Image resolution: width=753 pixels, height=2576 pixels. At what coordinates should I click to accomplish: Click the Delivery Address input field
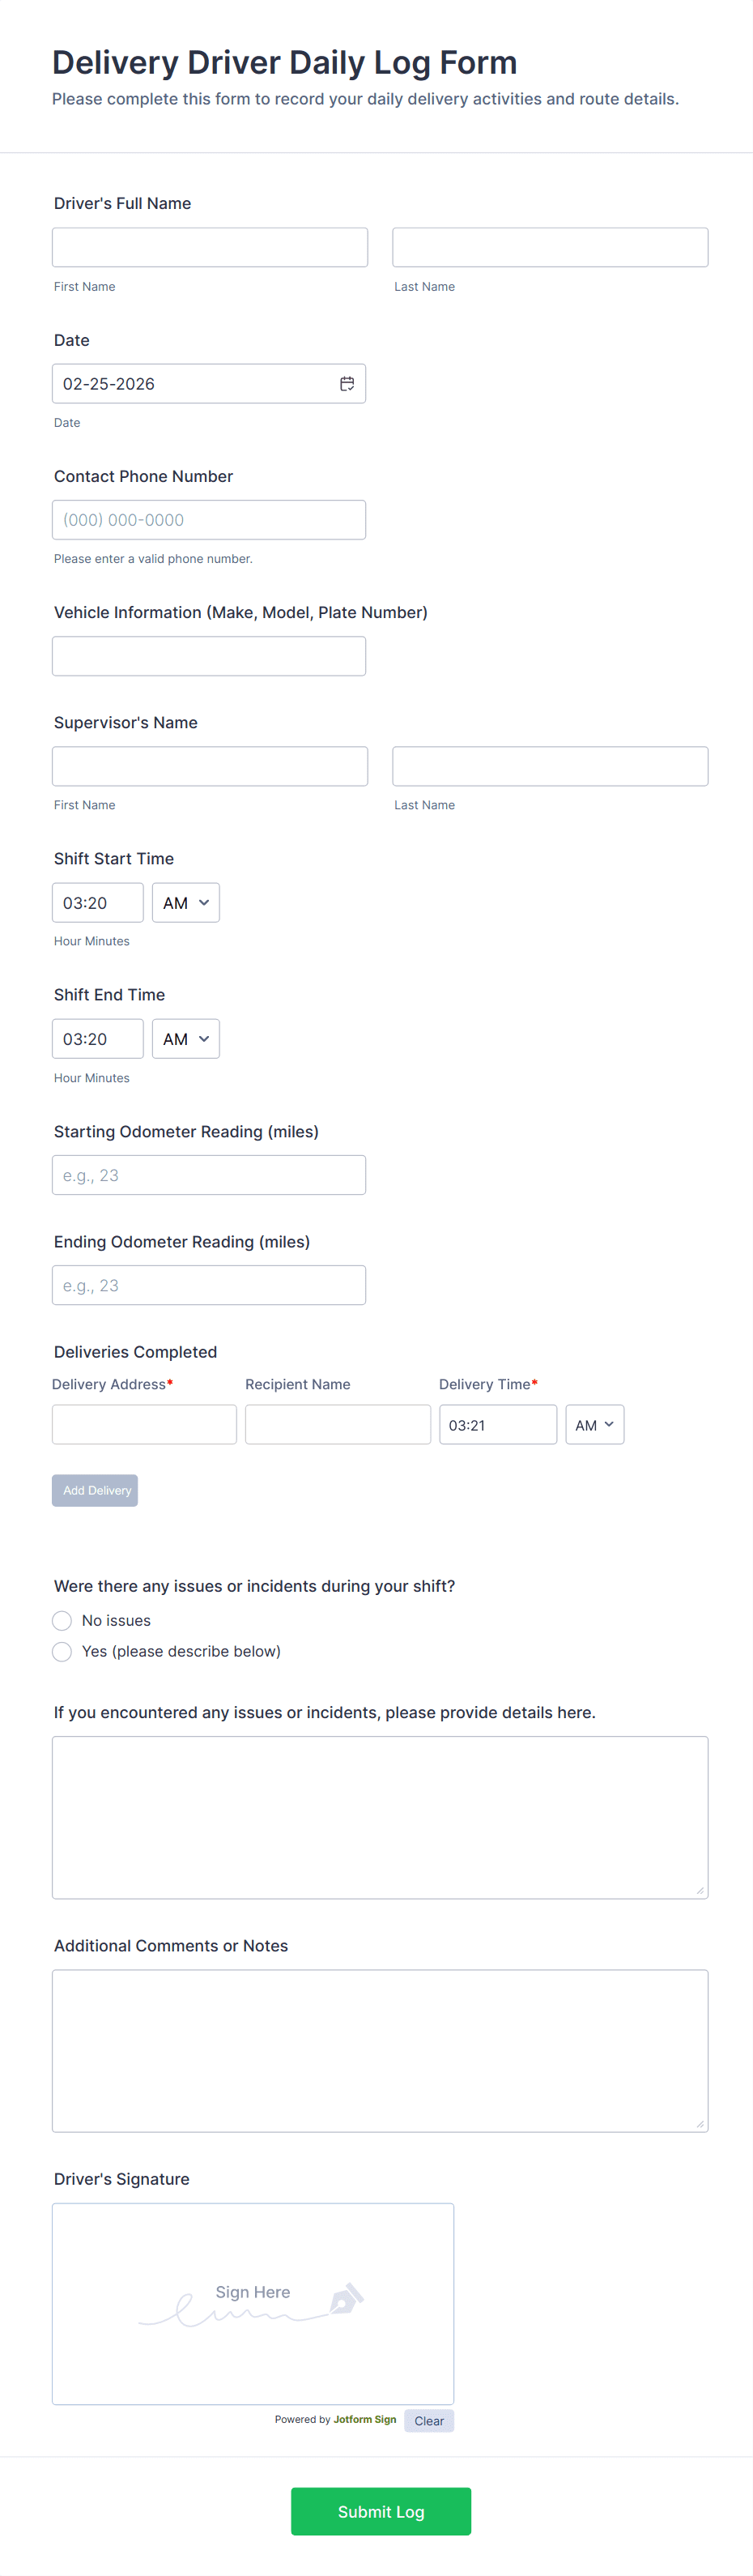[x=144, y=1425]
